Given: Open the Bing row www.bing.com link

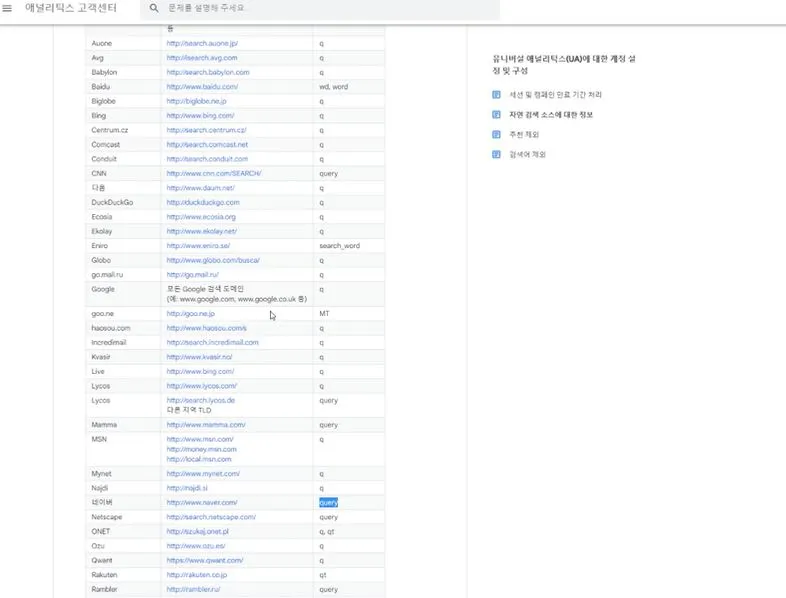Looking at the screenshot, I should click(200, 116).
